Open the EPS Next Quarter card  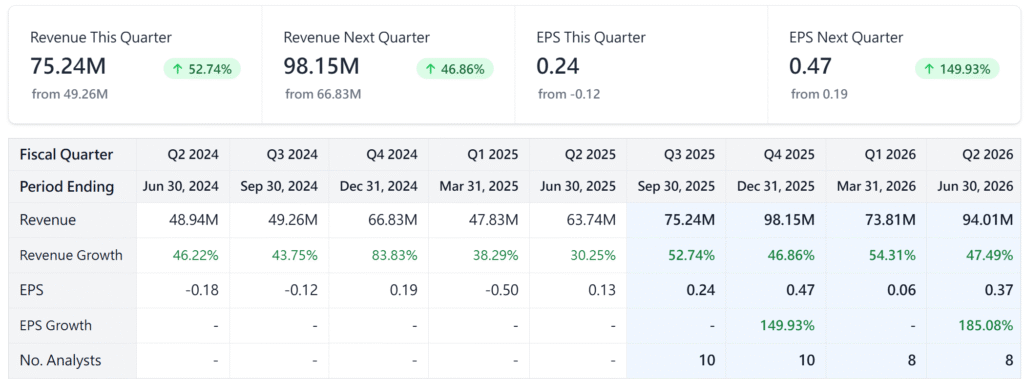(894, 65)
